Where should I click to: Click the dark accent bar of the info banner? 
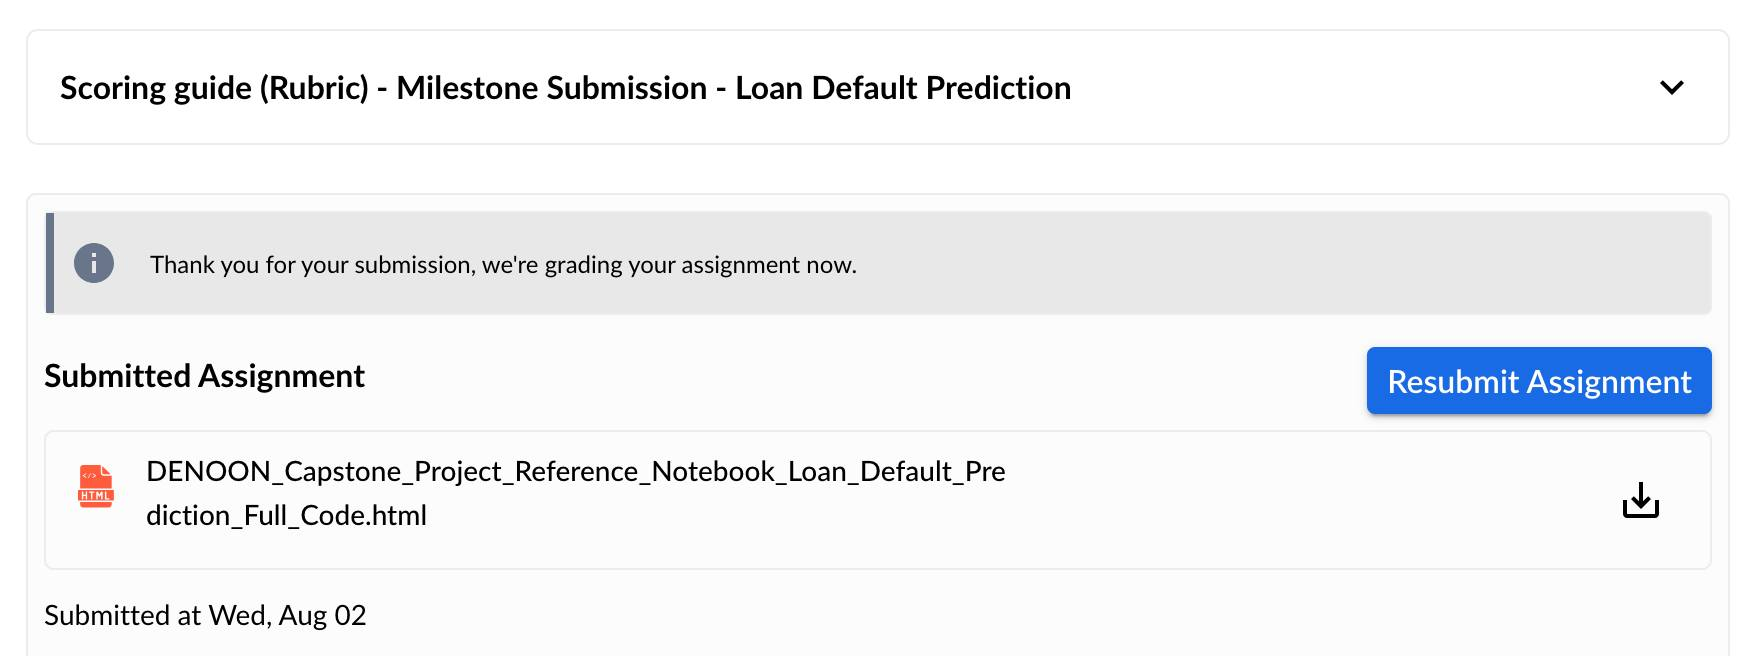tap(49, 263)
